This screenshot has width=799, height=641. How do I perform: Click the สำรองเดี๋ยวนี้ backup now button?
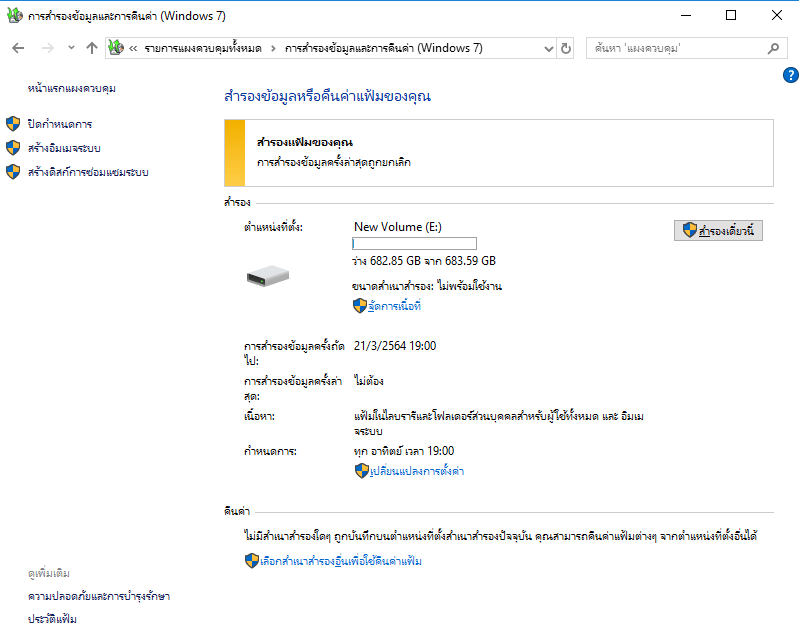click(718, 231)
